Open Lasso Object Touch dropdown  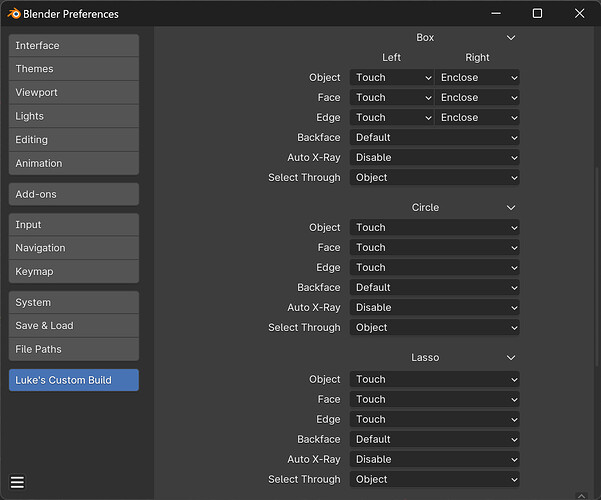(x=435, y=379)
